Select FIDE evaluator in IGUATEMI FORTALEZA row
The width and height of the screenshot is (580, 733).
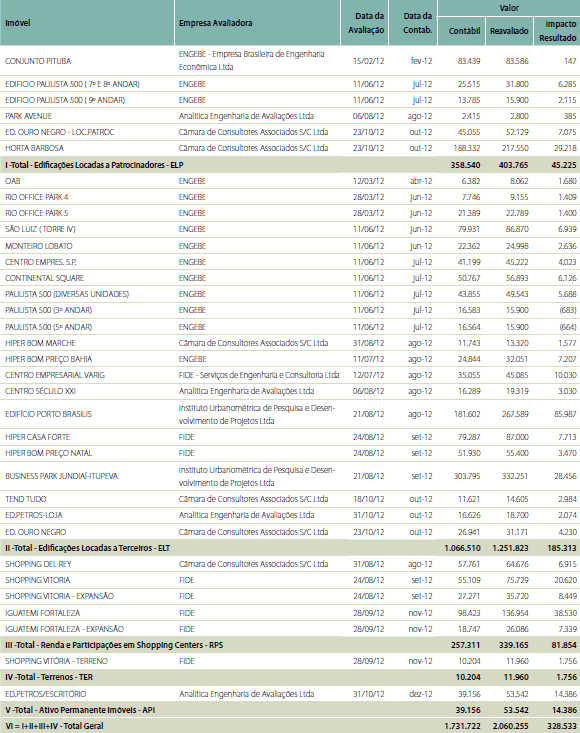click(x=186, y=612)
